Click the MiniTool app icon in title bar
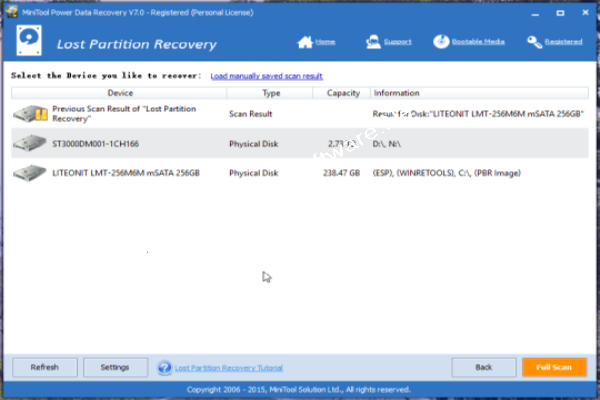 [11, 12]
